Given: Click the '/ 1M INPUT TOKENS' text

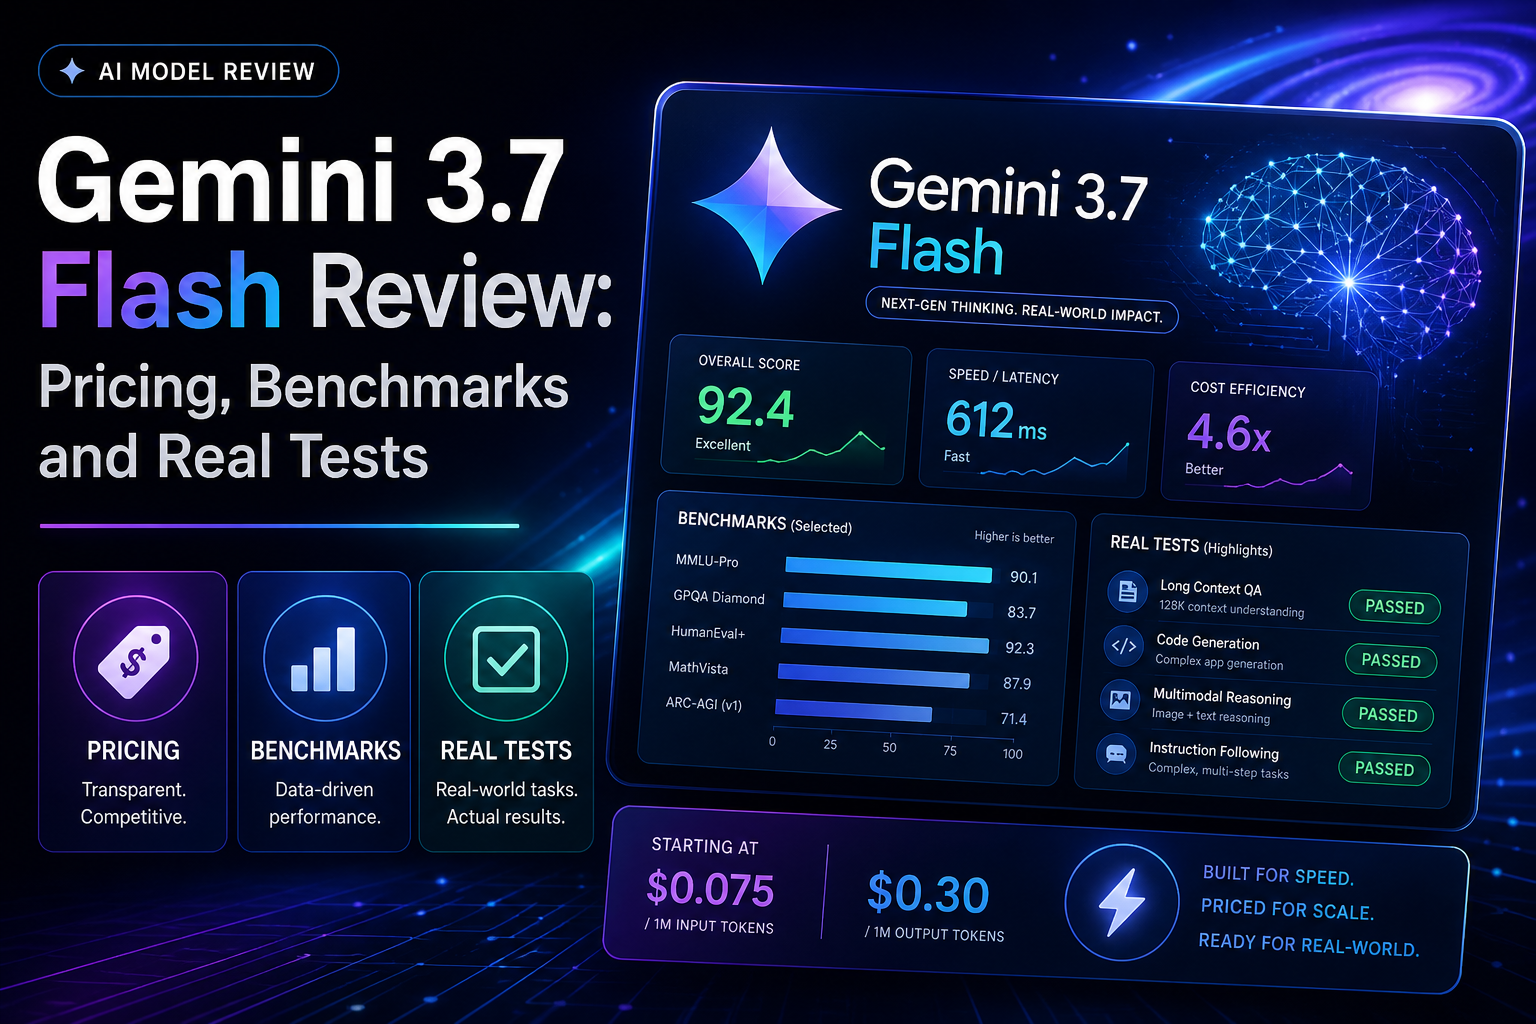Looking at the screenshot, I should pyautogui.click(x=709, y=926).
